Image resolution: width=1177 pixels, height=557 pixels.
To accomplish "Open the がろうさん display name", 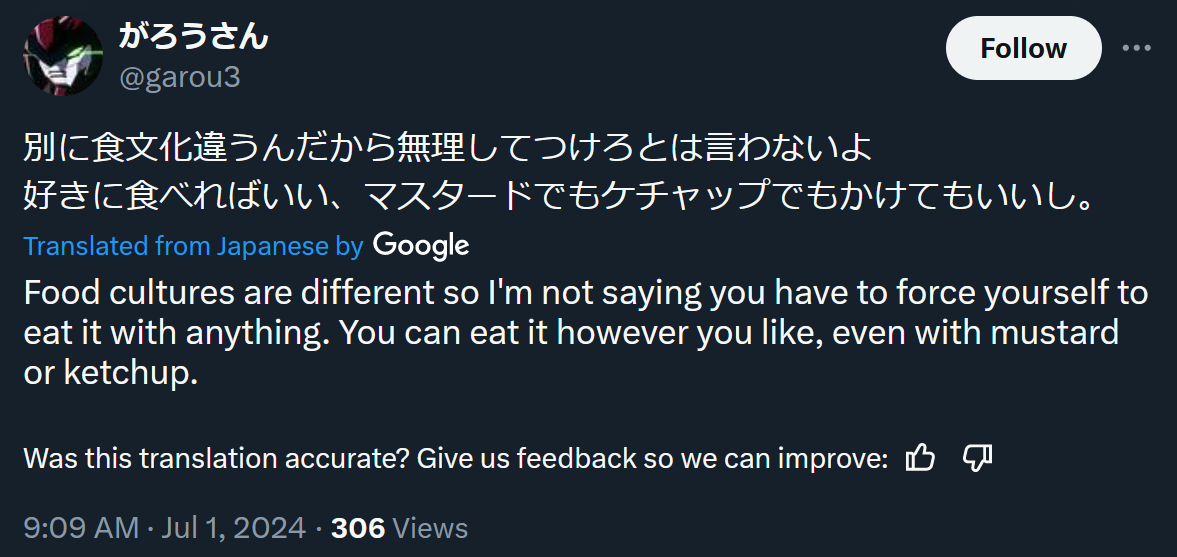I will click(194, 36).
